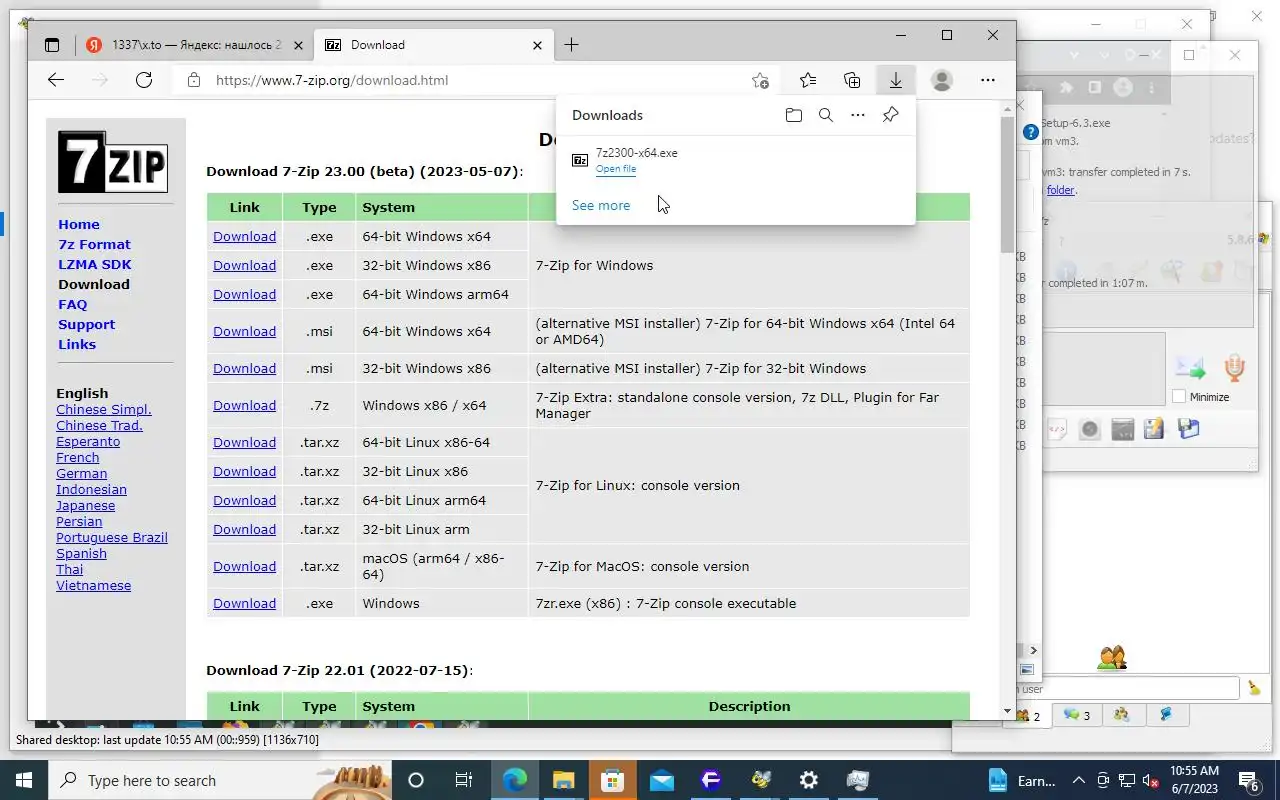Click the page vertical scrollbar thumb
The width and height of the screenshot is (1280, 800).
click(1007, 185)
